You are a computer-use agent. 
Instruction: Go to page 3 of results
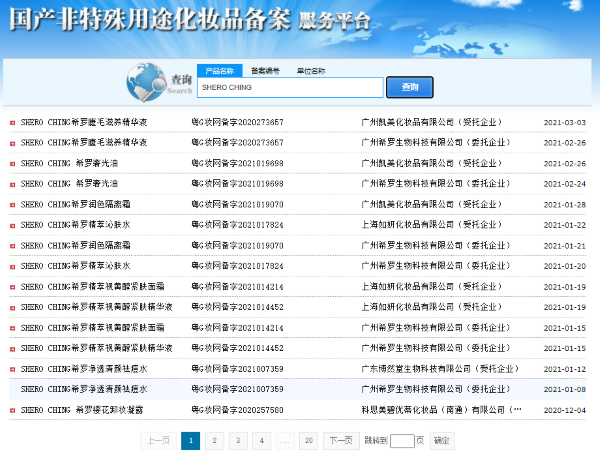237,440
